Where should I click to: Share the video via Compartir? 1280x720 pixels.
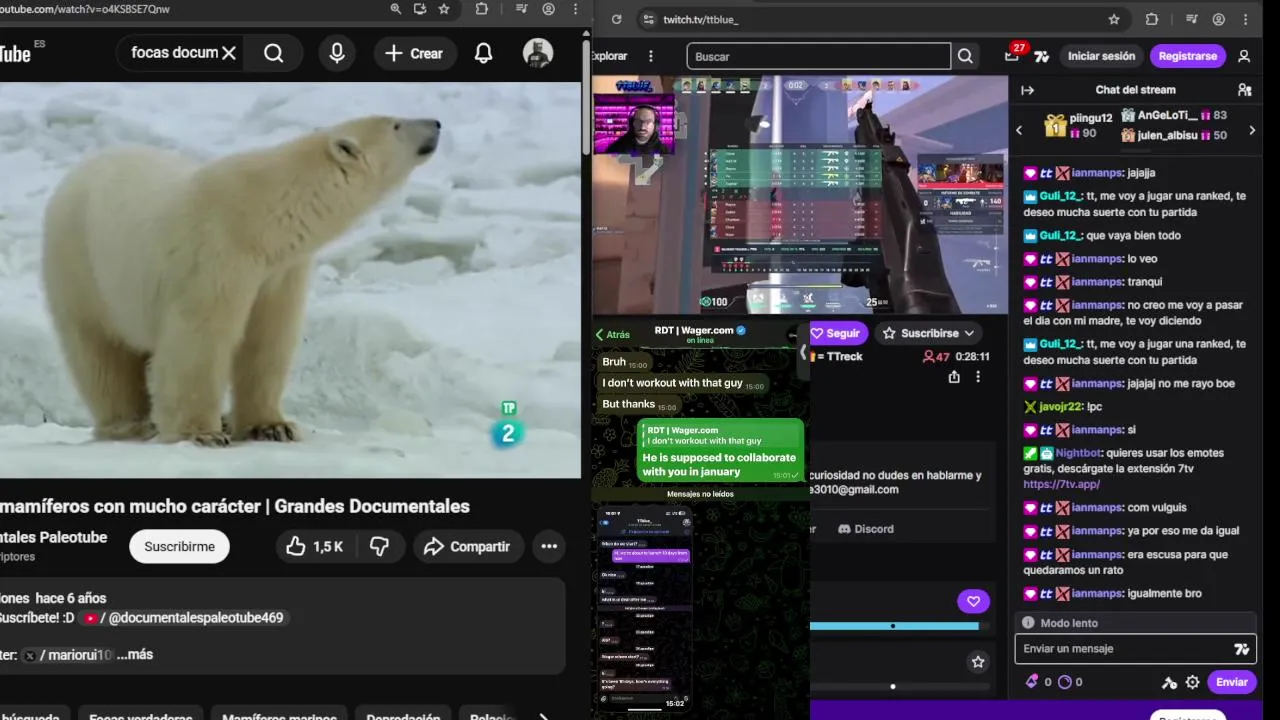[x=467, y=546]
